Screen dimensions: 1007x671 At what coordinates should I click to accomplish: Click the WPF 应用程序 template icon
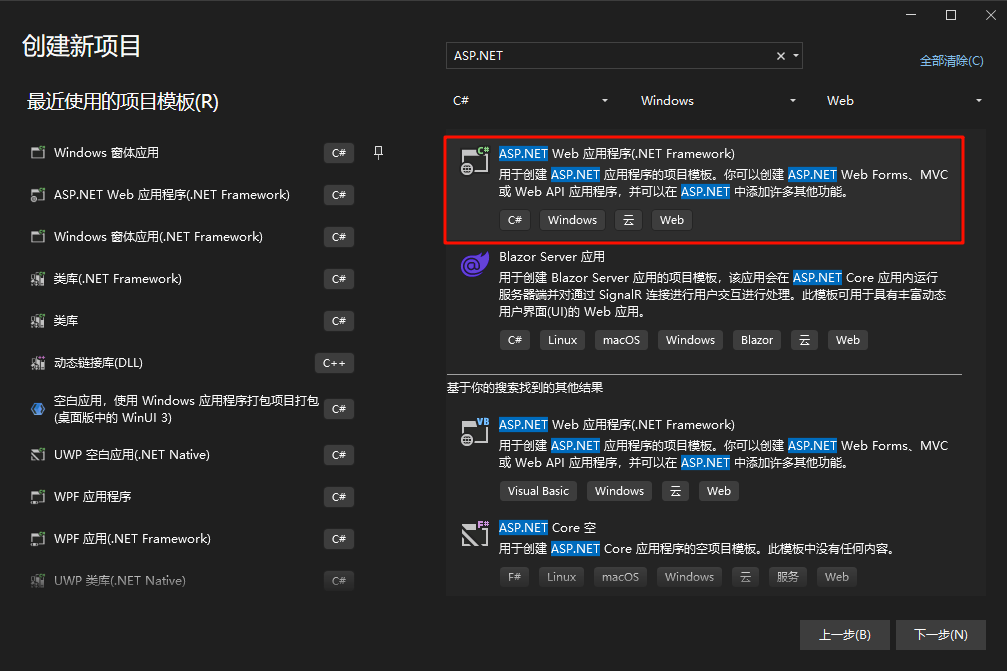point(38,497)
